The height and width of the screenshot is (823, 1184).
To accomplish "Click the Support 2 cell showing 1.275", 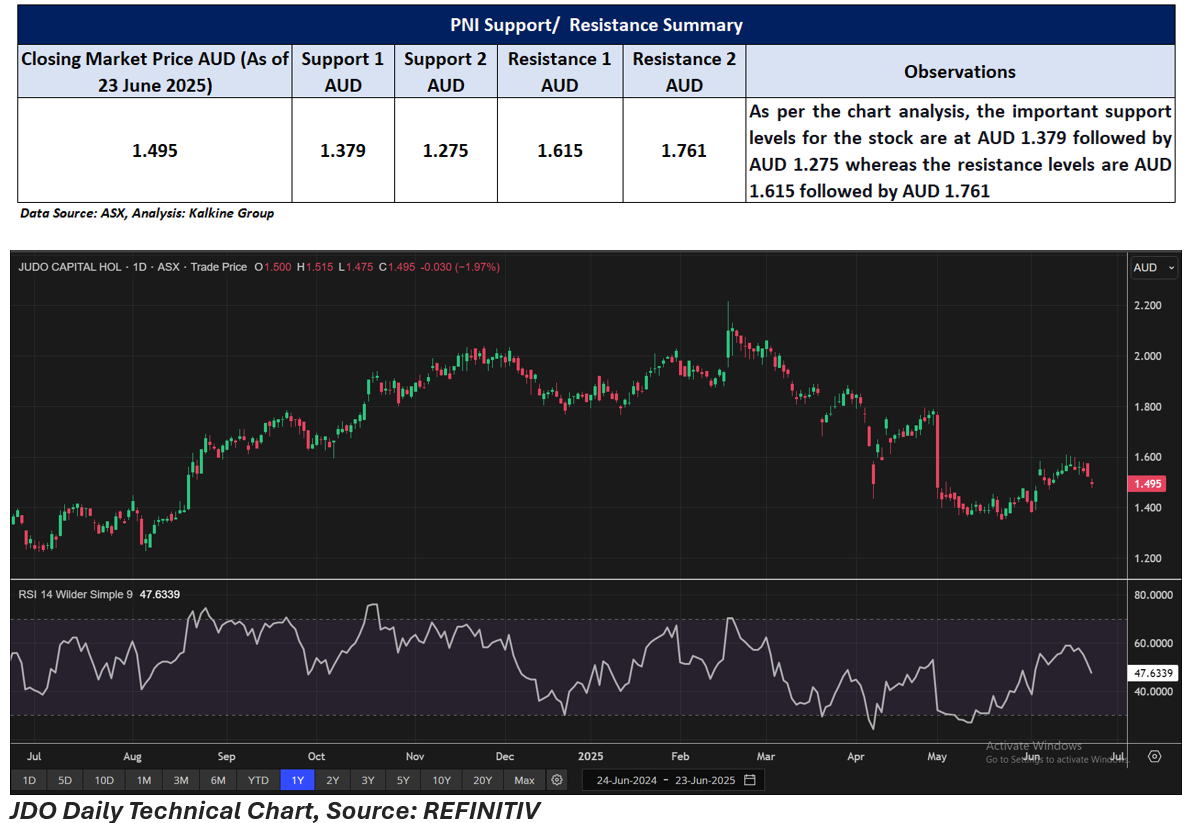I will click(446, 150).
